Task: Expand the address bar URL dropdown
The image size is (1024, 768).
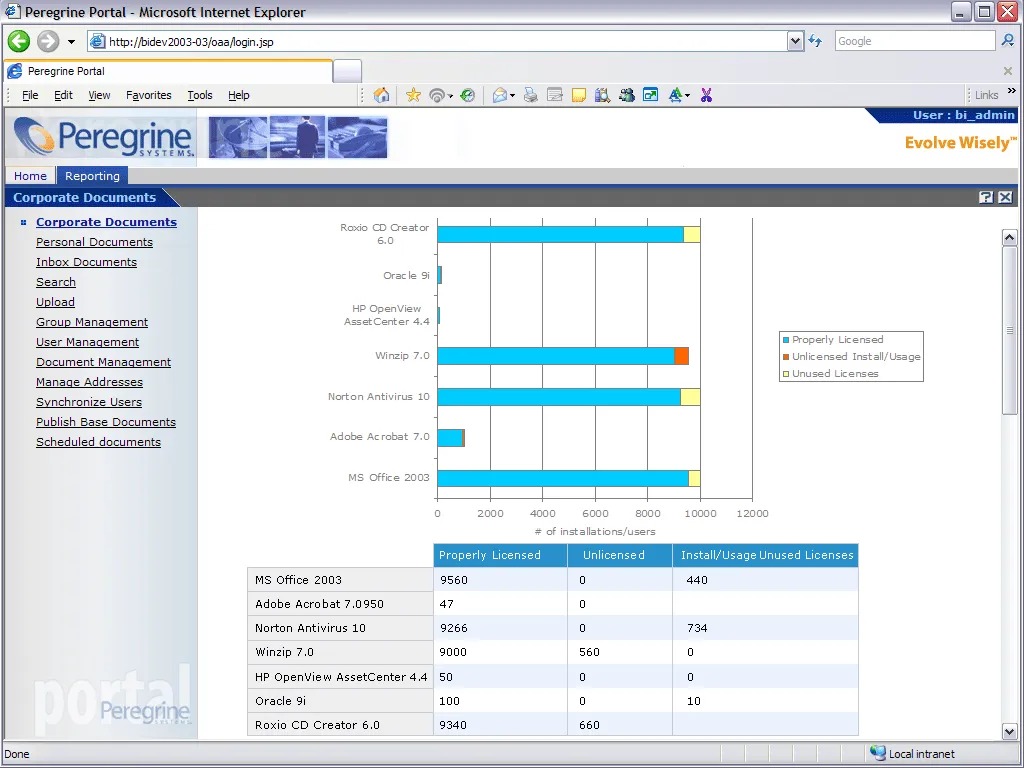Action: click(795, 41)
